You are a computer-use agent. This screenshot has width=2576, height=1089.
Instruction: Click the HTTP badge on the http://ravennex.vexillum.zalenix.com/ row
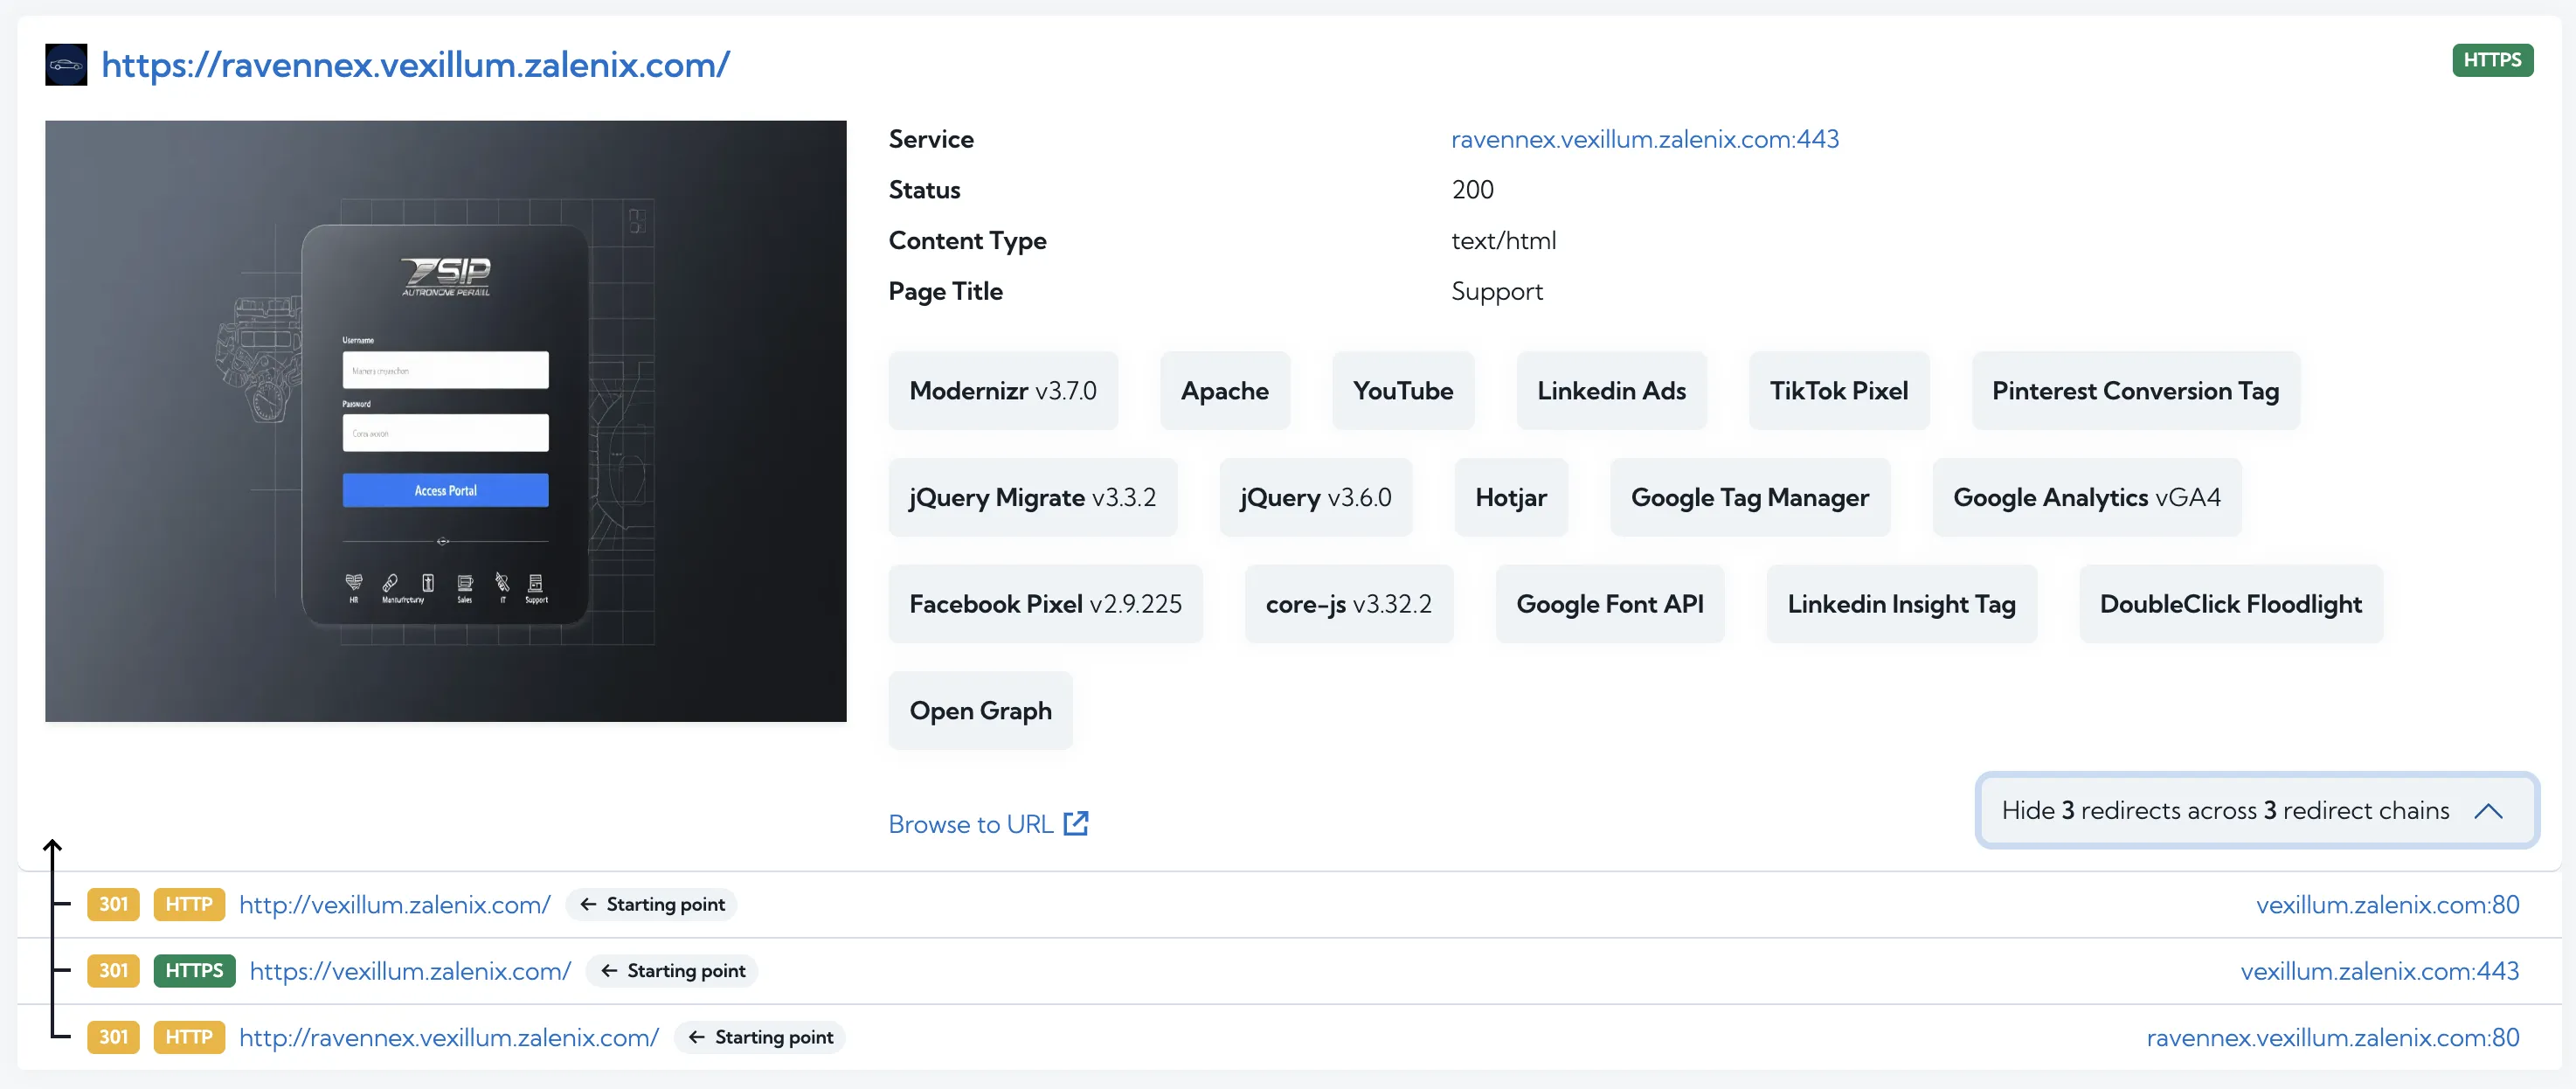(189, 1037)
